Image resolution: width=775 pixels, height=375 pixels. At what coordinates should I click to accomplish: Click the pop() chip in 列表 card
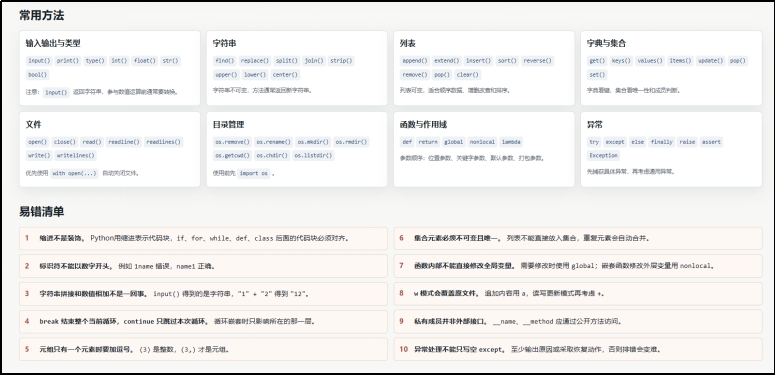click(442, 75)
